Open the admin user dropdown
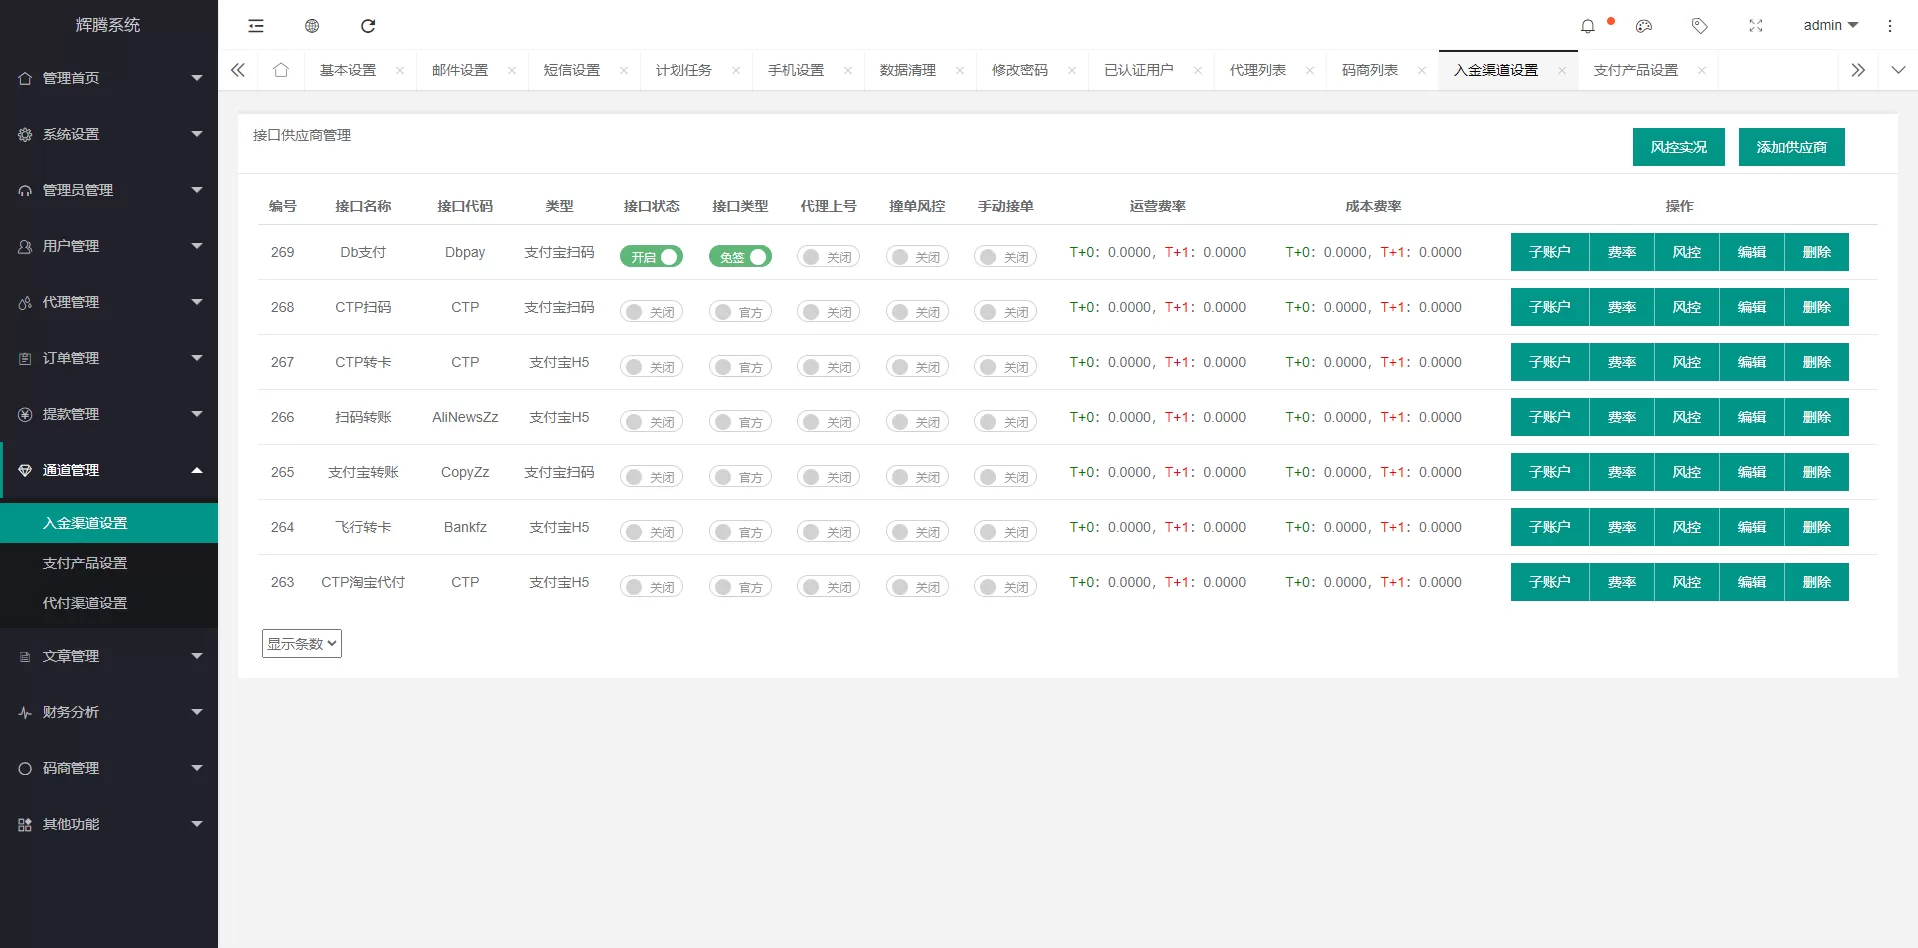The height and width of the screenshot is (948, 1918). click(1830, 26)
